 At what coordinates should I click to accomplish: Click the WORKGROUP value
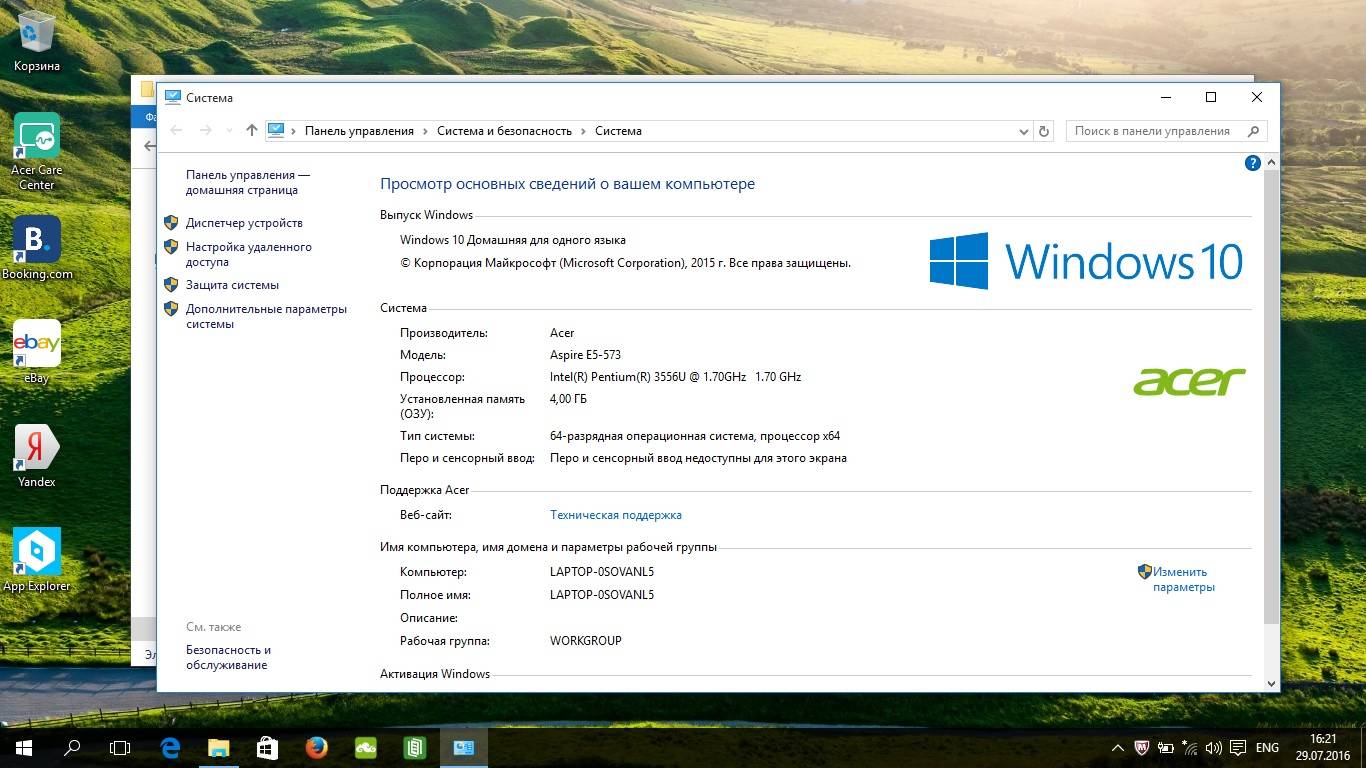(586, 641)
